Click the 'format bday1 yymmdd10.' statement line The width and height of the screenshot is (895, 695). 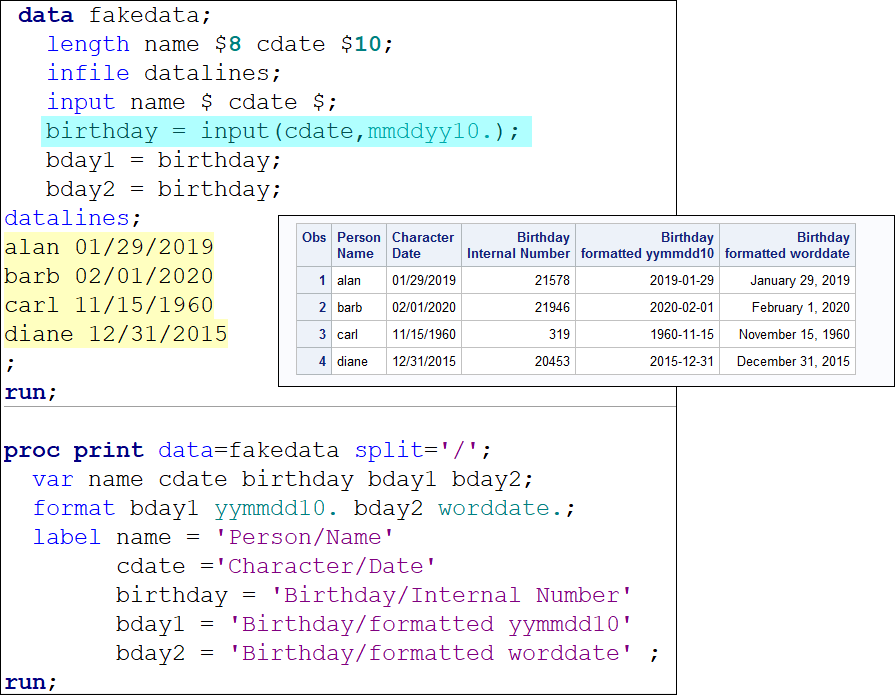(304, 508)
